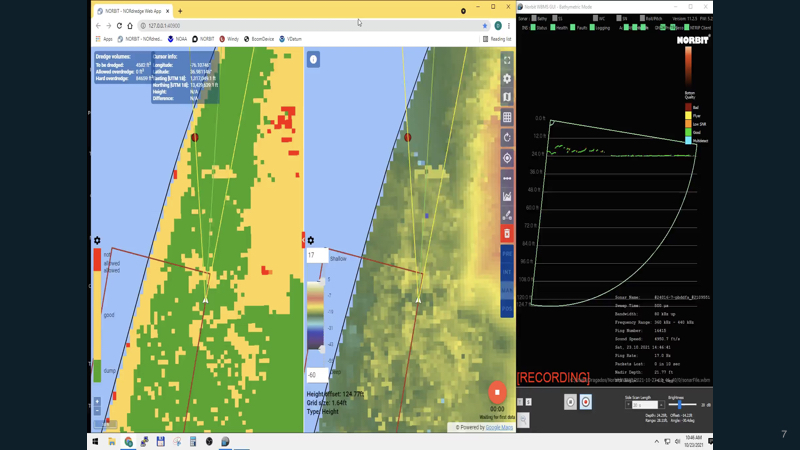
Task: Click the chart icon in map toolbar
Action: click(507, 197)
